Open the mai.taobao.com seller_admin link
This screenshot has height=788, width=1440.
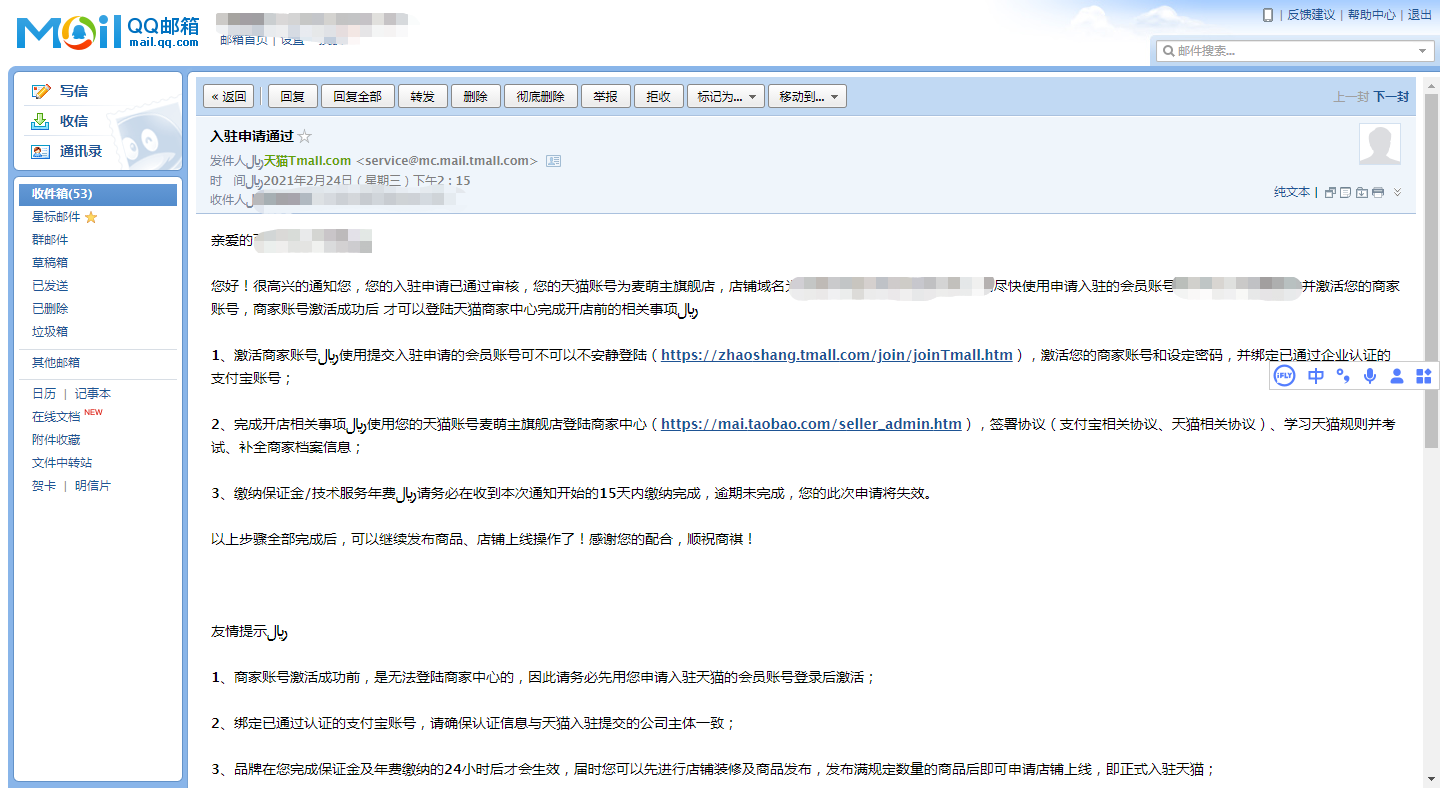(811, 424)
